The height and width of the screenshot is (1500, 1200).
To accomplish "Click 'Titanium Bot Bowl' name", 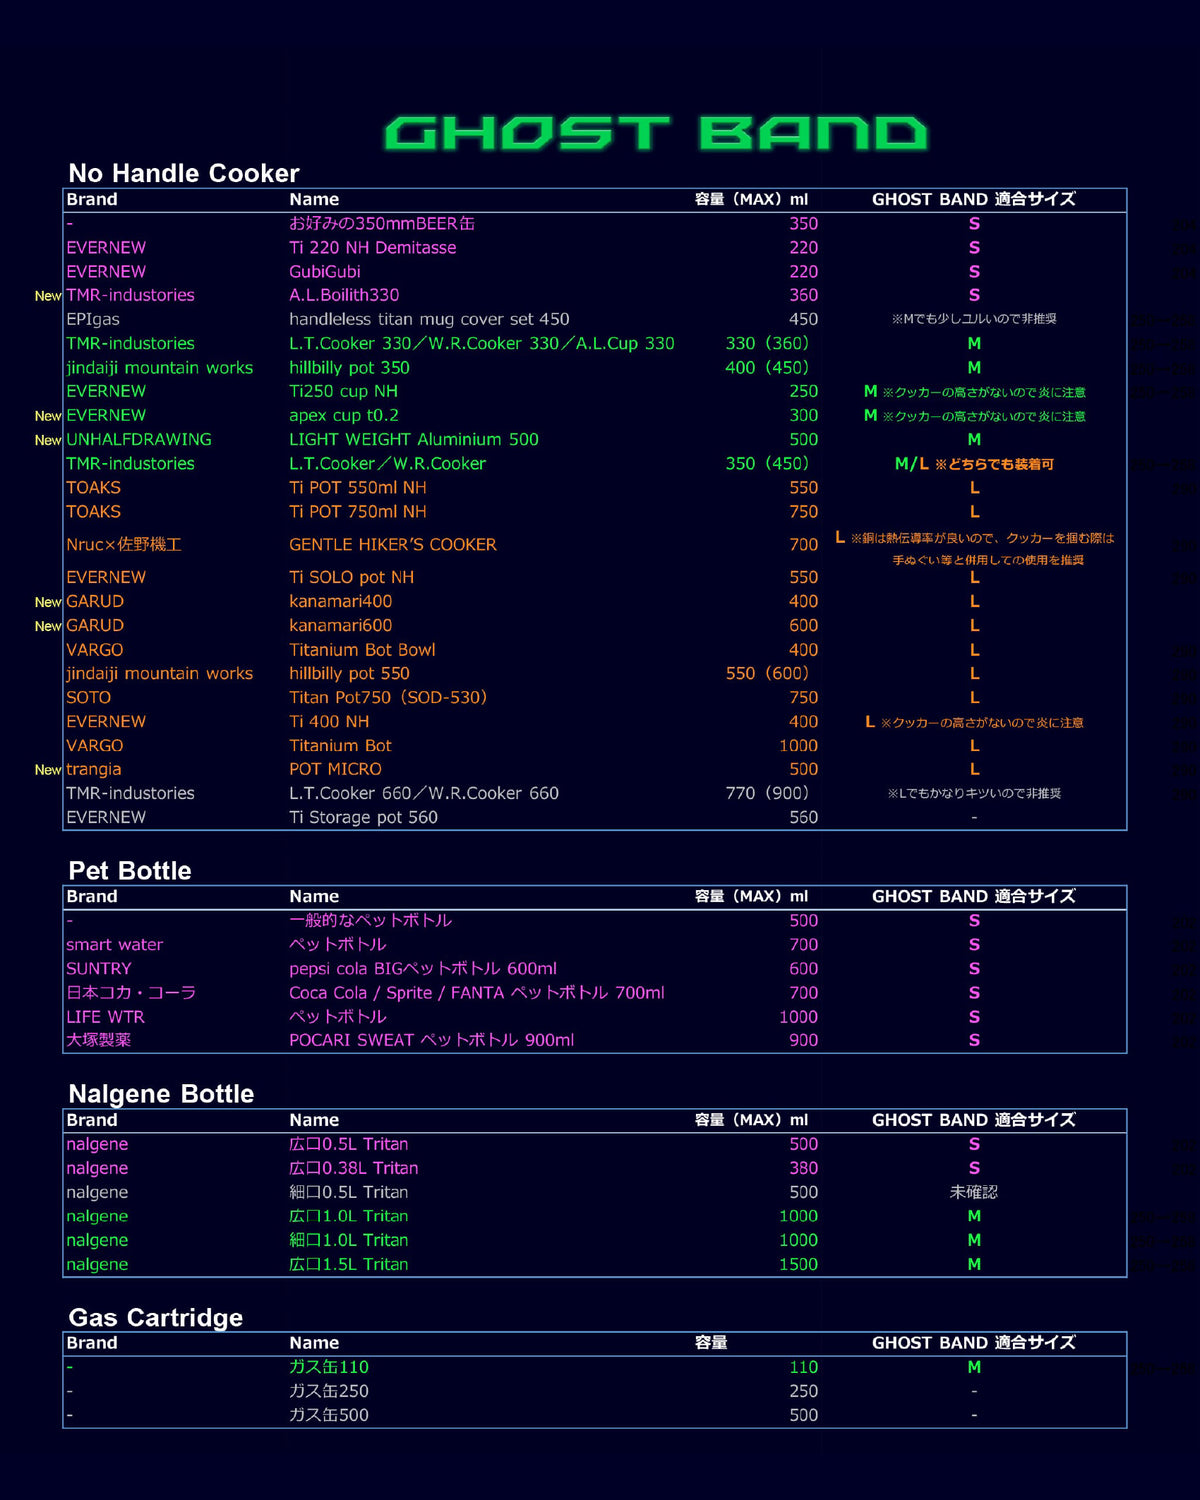I will pos(362,650).
